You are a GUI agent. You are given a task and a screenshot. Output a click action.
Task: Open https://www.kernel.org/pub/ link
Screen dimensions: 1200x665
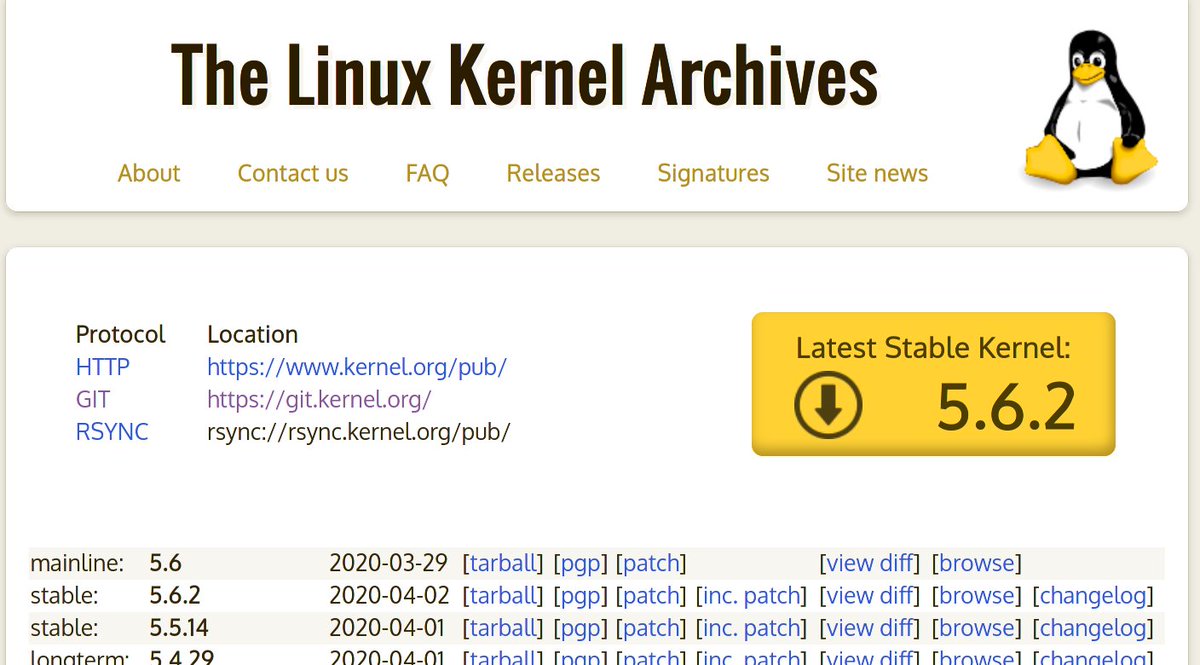357,367
